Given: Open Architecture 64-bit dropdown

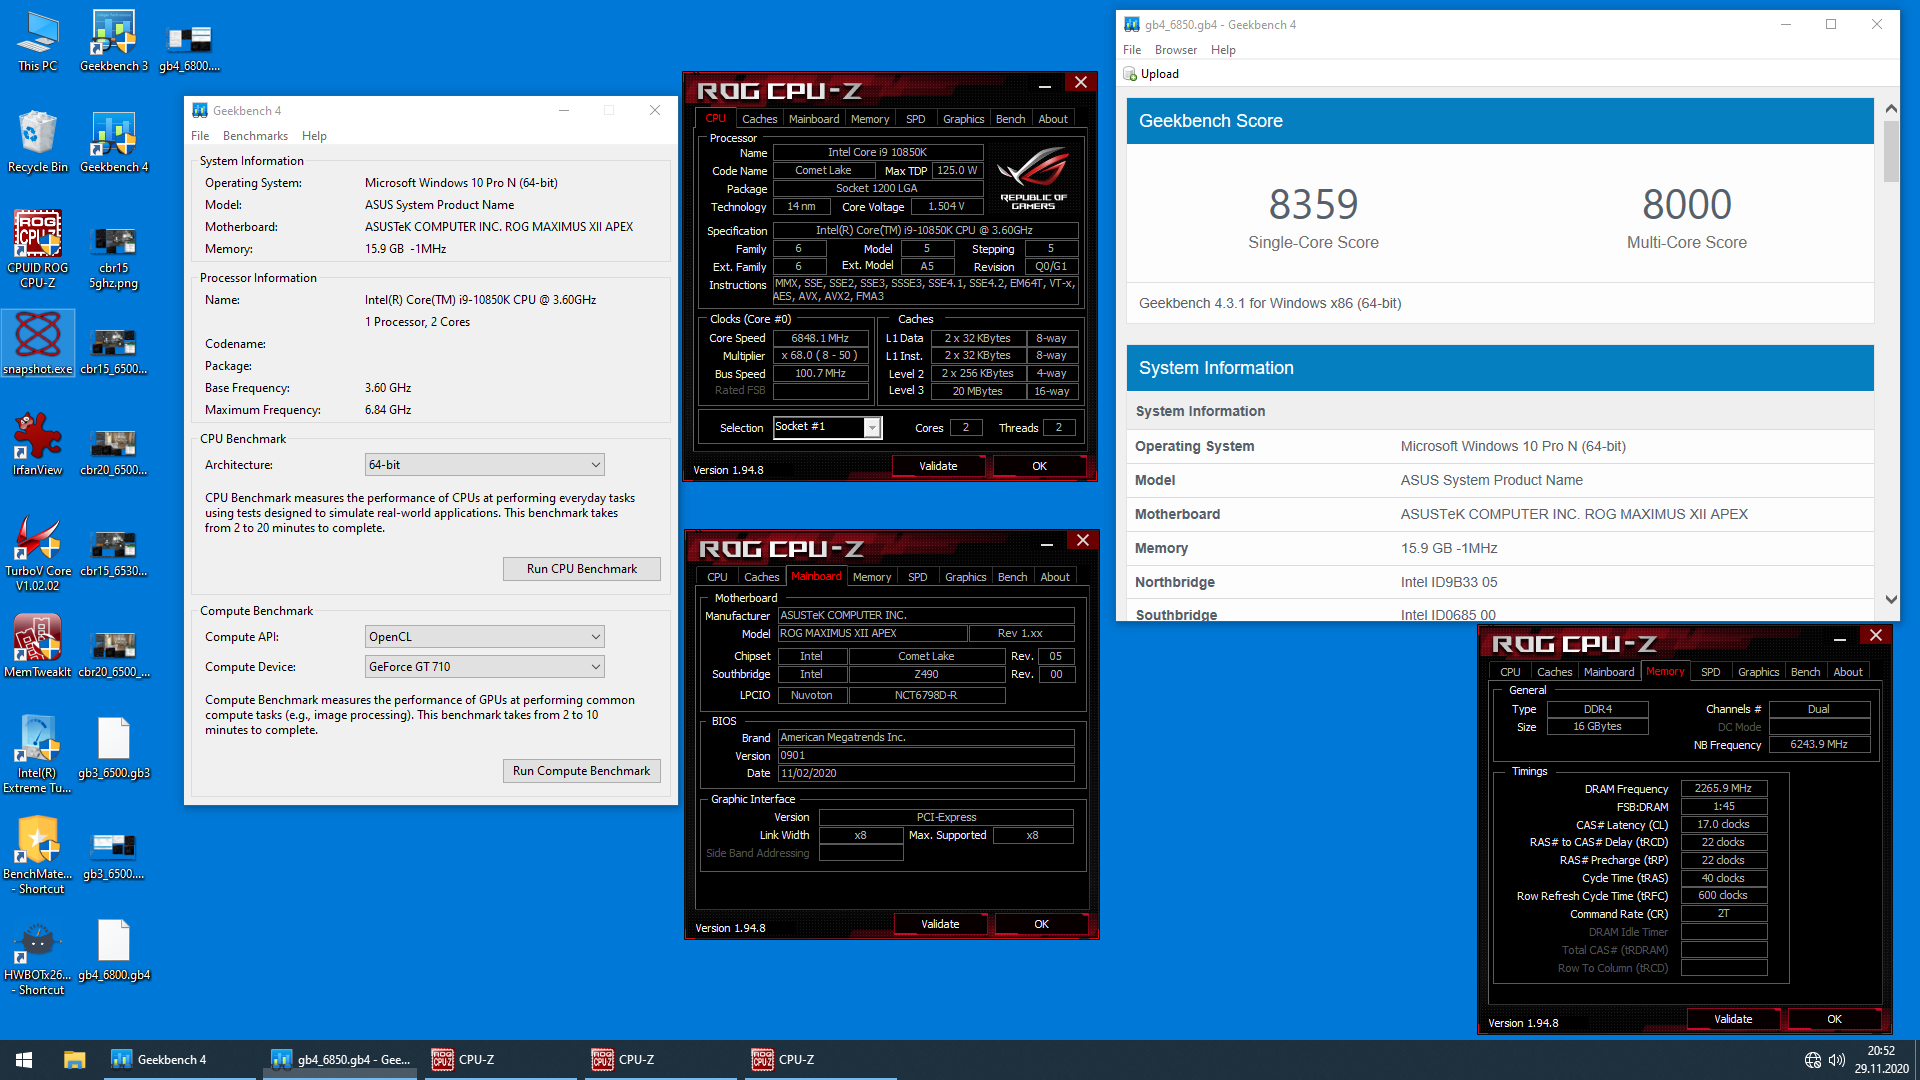Looking at the screenshot, I should tap(485, 465).
